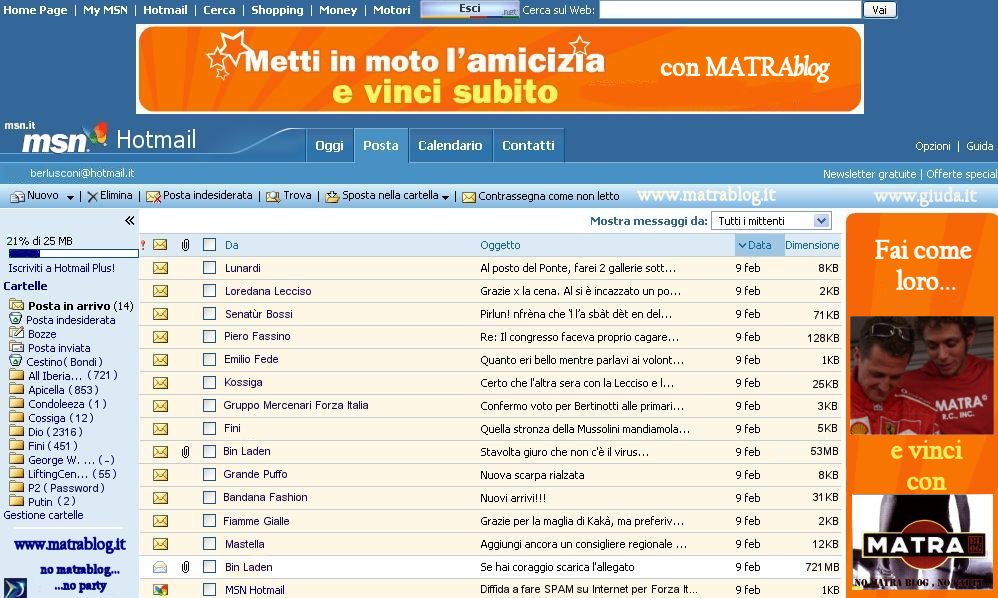
Task: Expand the Nuovo dropdown arrow
Action: (70, 198)
